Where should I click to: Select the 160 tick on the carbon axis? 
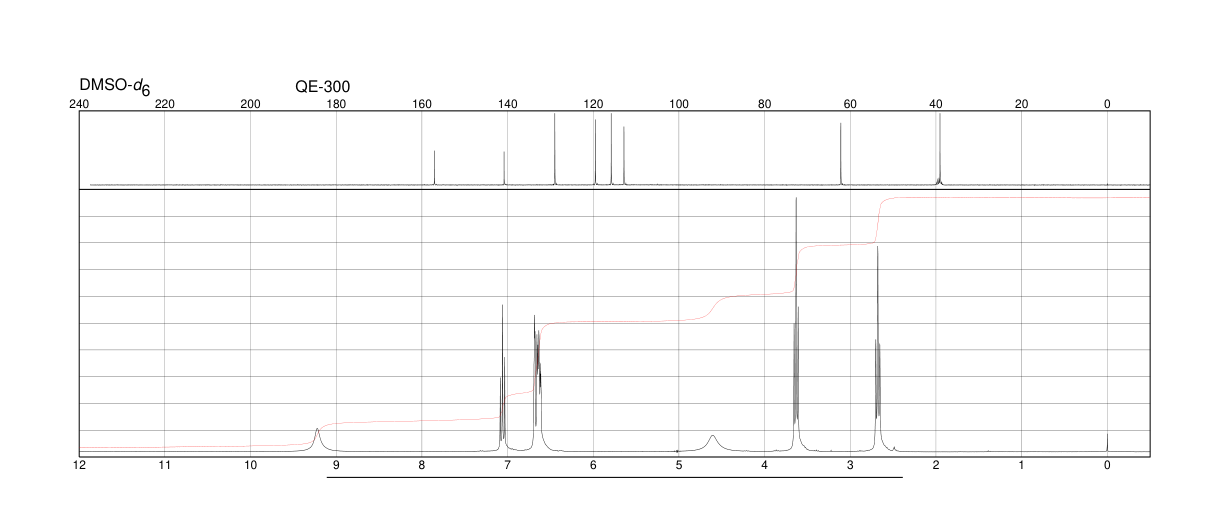(422, 104)
